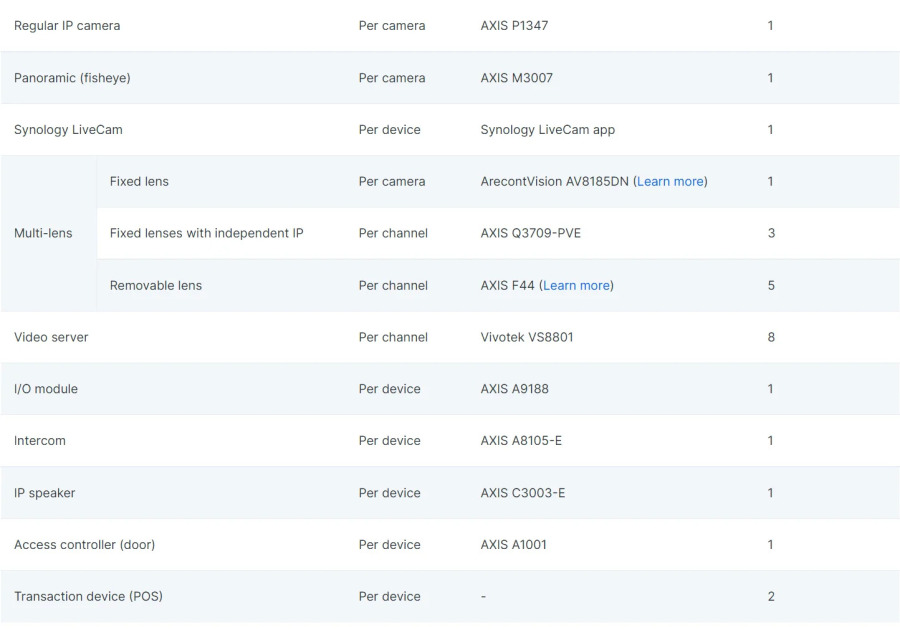Click 'Per camera' in the Panoramic row

click(392, 77)
